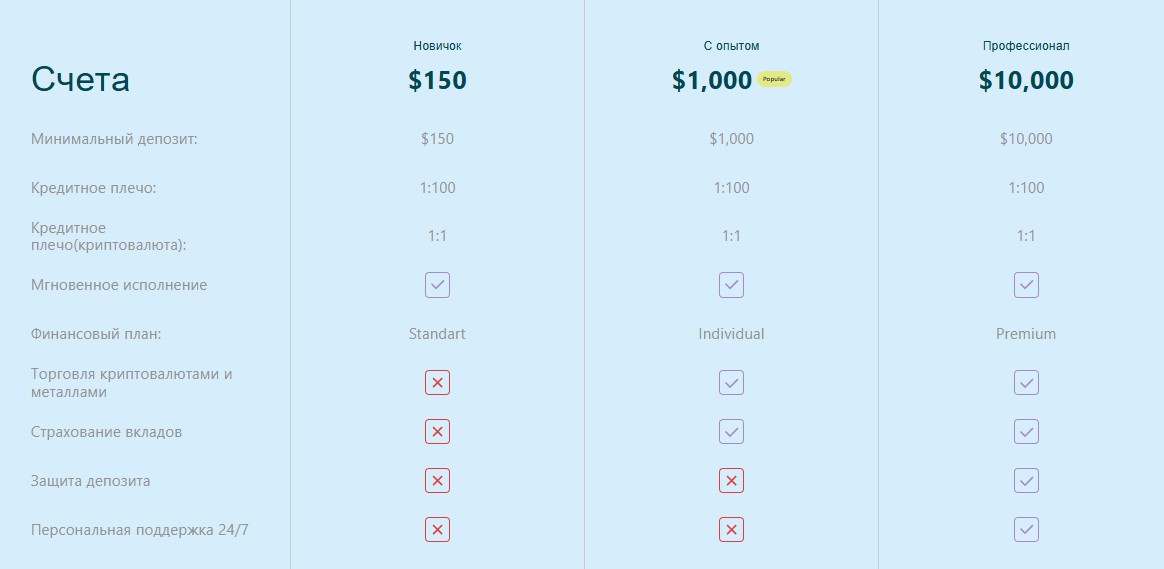Click the Мгновенное исполнение checkmark under Профессионал

tap(1026, 285)
